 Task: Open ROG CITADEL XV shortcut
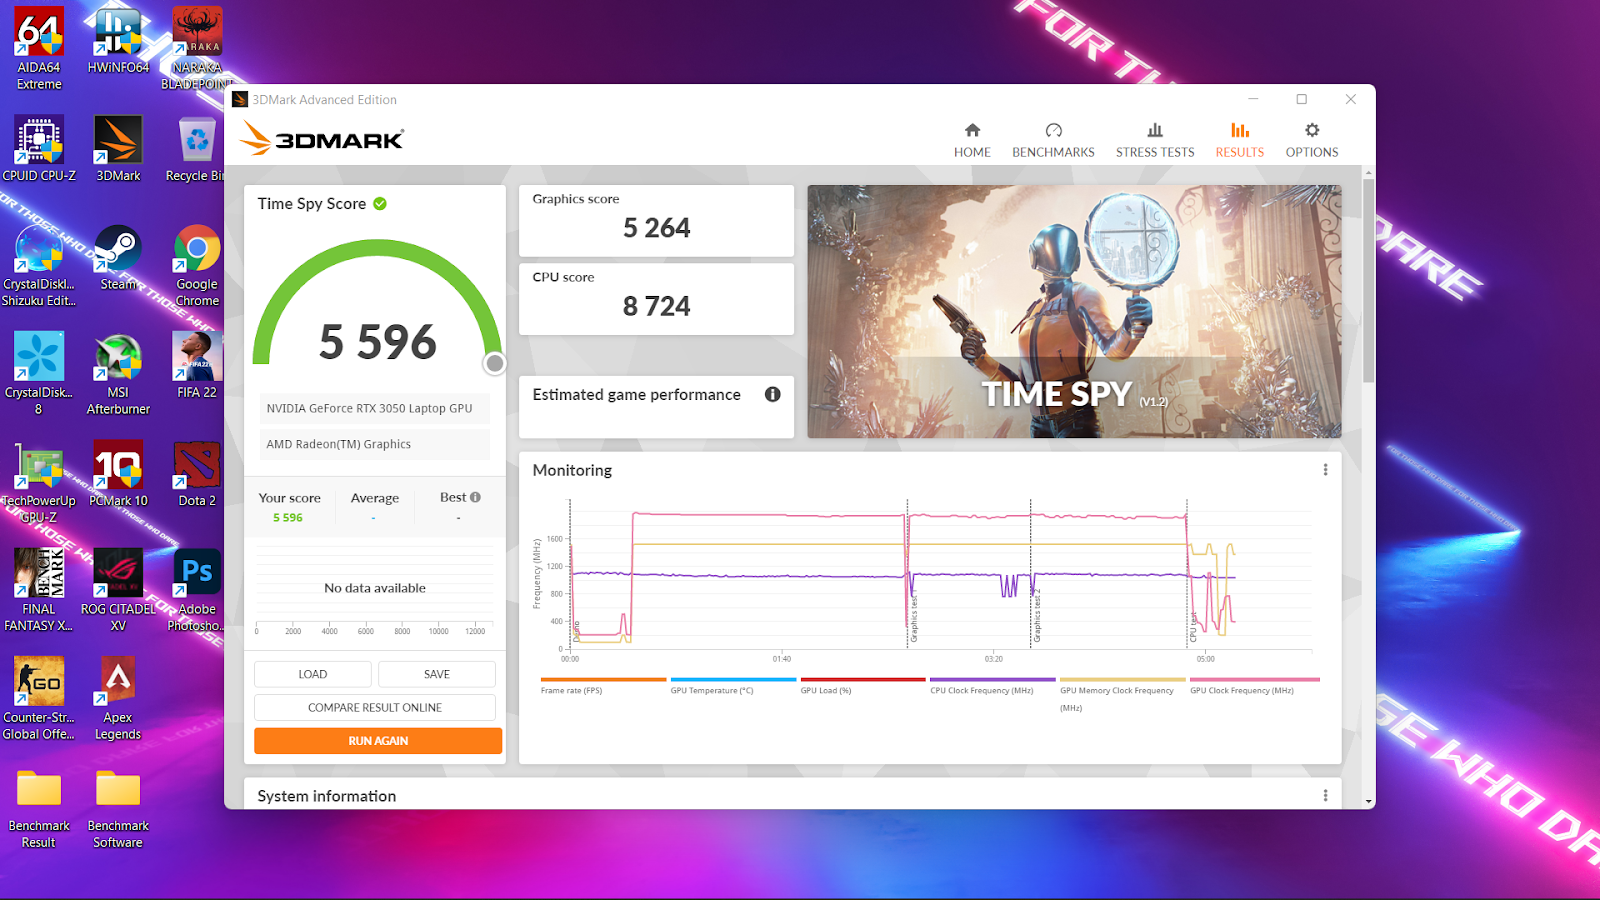click(x=118, y=590)
